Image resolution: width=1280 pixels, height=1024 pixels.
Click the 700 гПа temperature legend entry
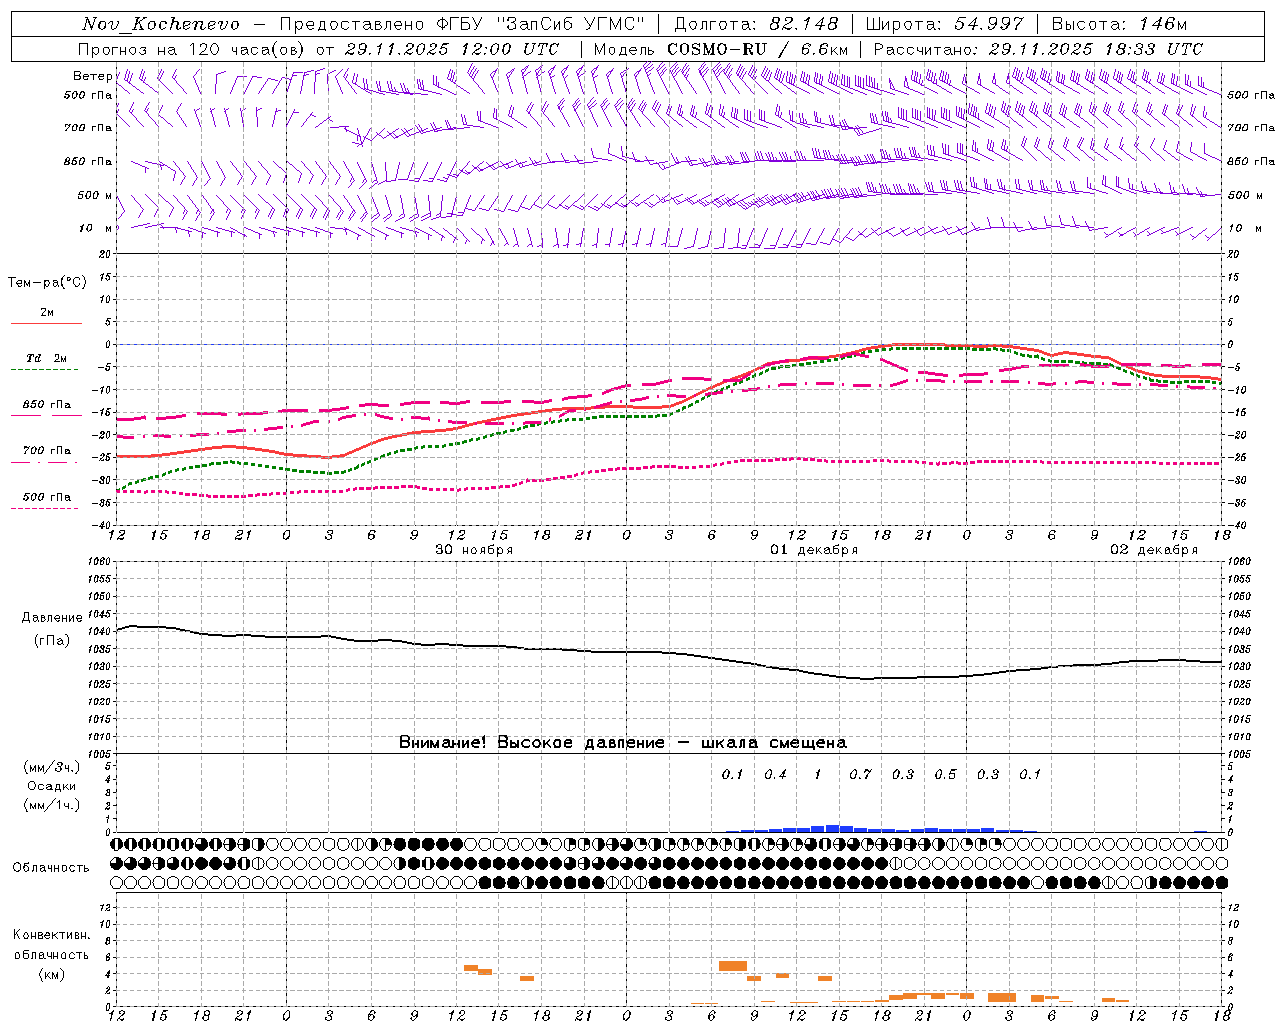tap(46, 451)
